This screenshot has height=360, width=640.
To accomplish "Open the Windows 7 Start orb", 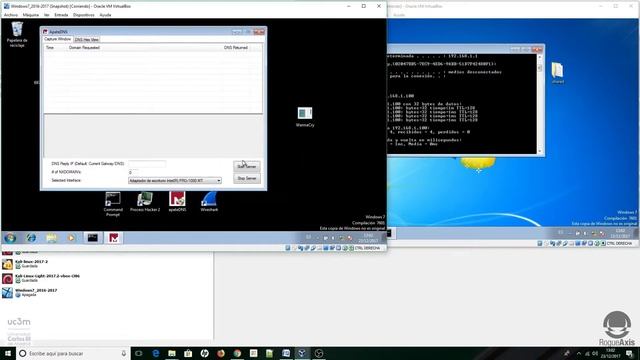I will [10, 238].
